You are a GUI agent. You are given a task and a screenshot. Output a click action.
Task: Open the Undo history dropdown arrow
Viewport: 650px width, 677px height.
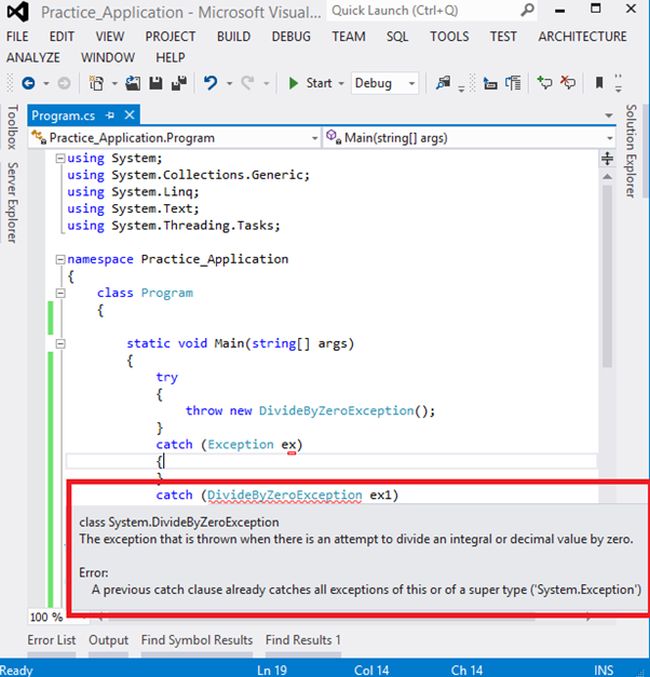(x=229, y=83)
